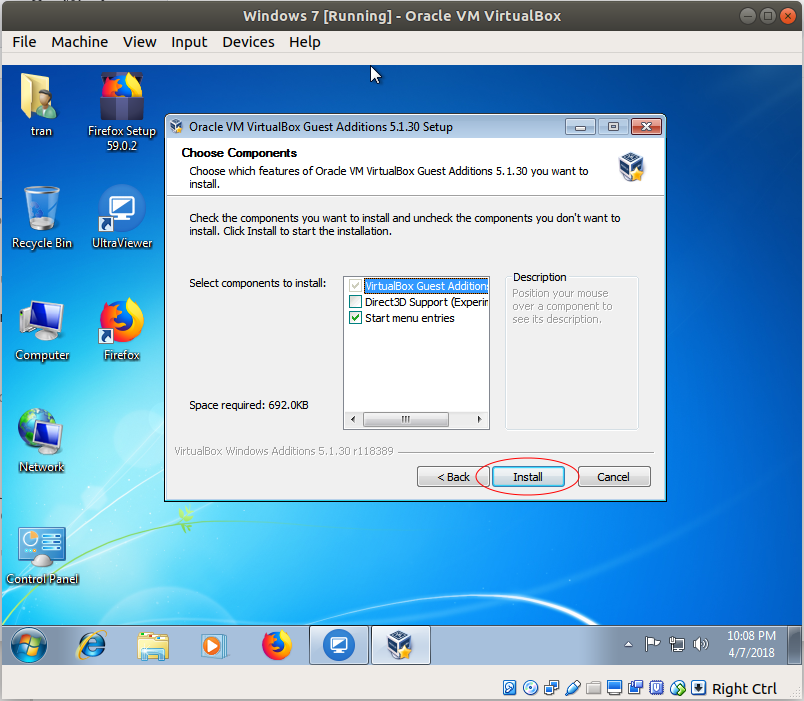
Task: Open the File menu
Action: (24, 42)
